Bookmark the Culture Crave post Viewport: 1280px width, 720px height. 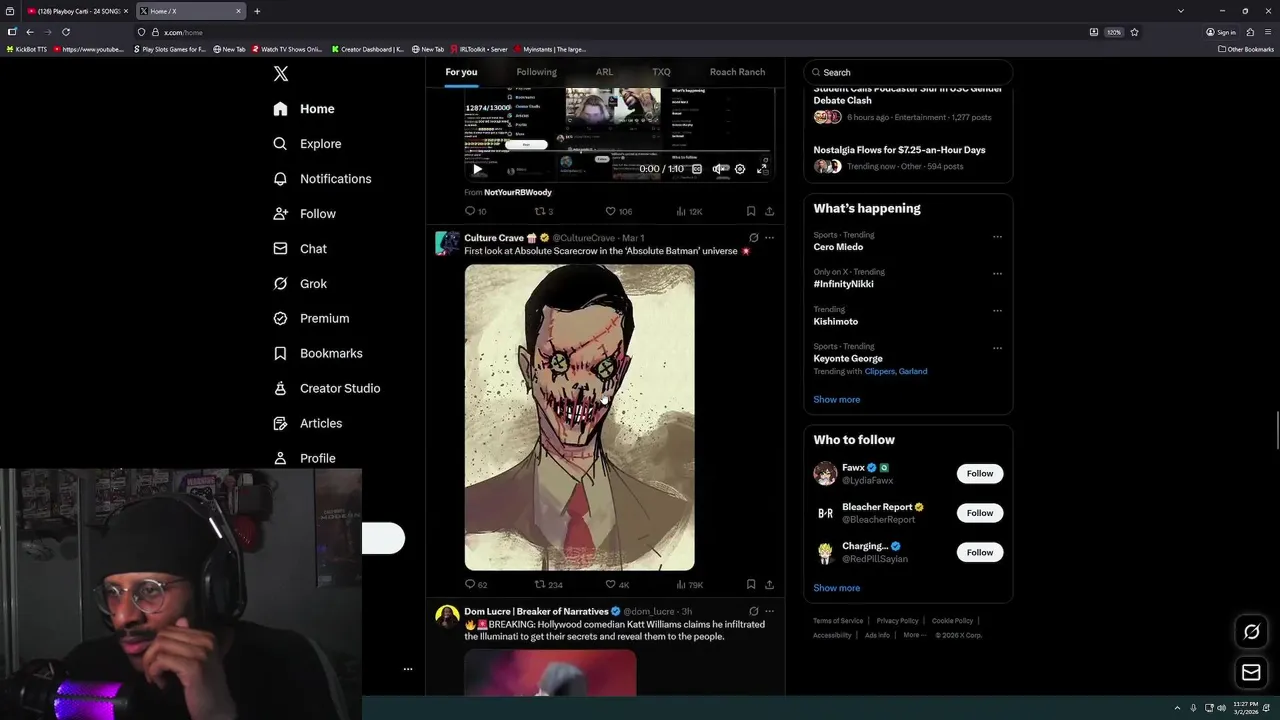(x=750, y=585)
